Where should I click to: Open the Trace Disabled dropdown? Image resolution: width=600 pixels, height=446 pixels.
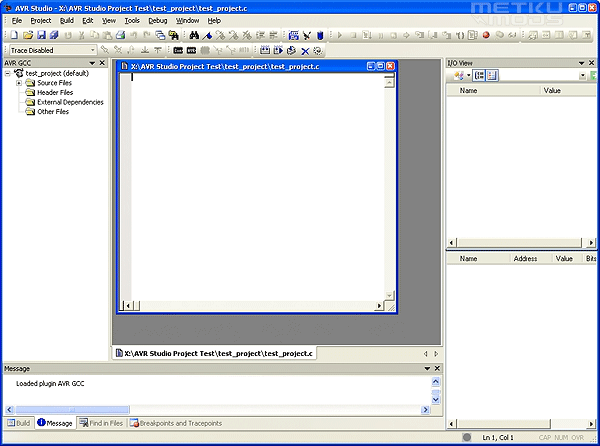(x=92, y=50)
